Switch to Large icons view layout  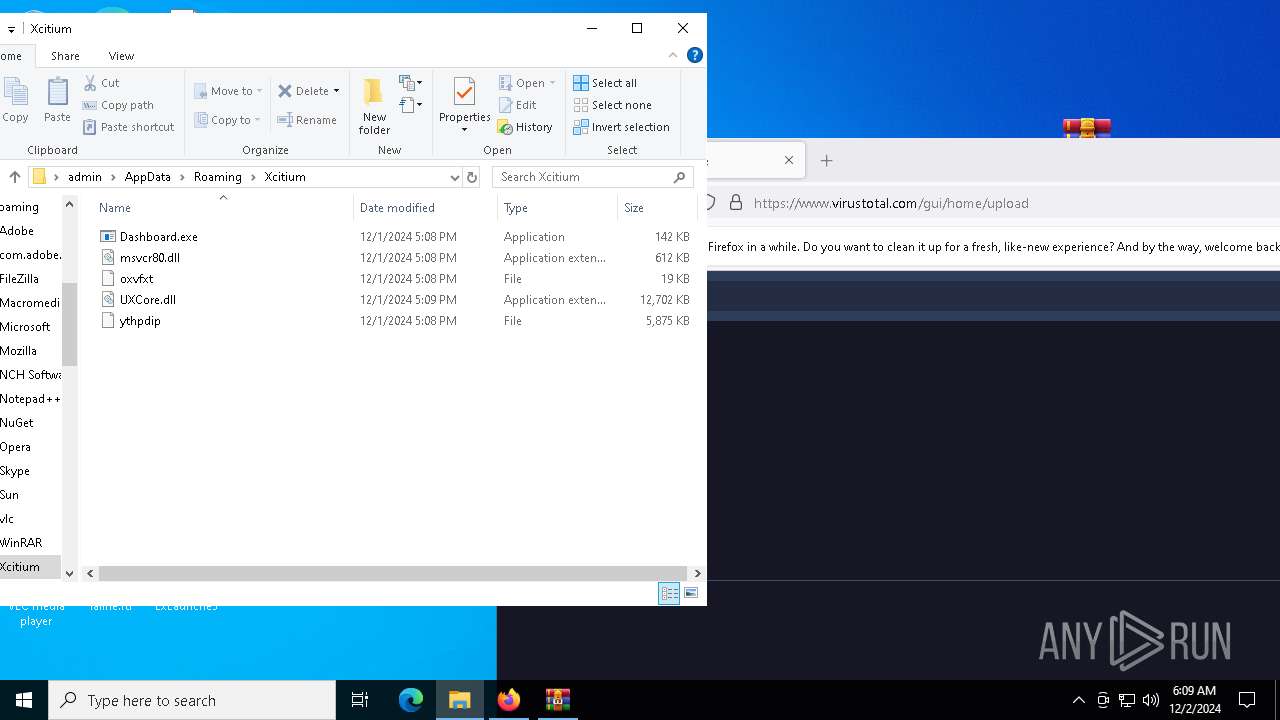click(691, 593)
